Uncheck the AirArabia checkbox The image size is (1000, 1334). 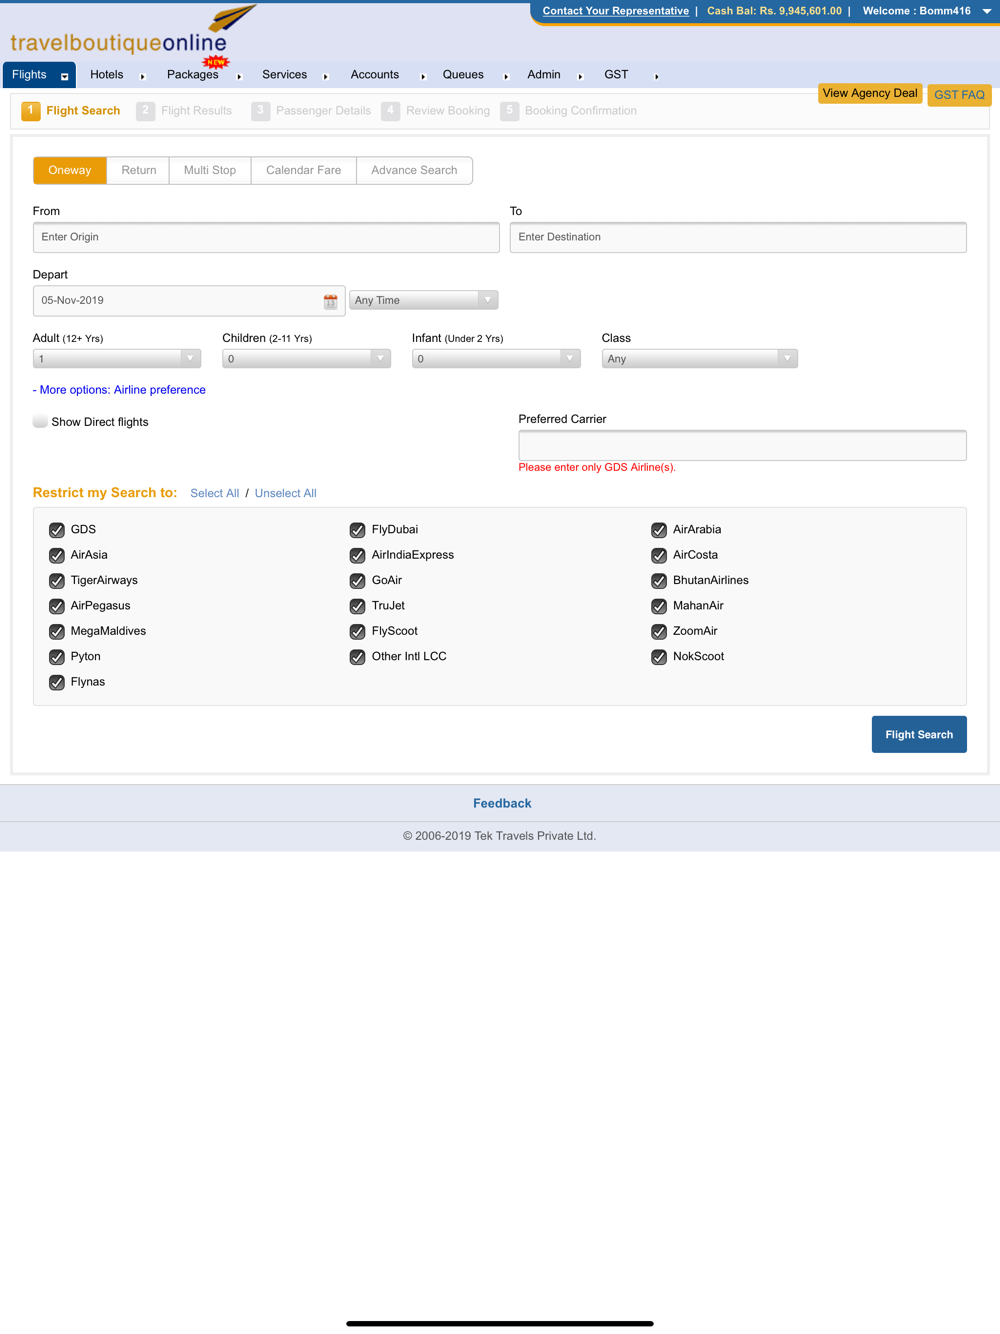(x=659, y=530)
